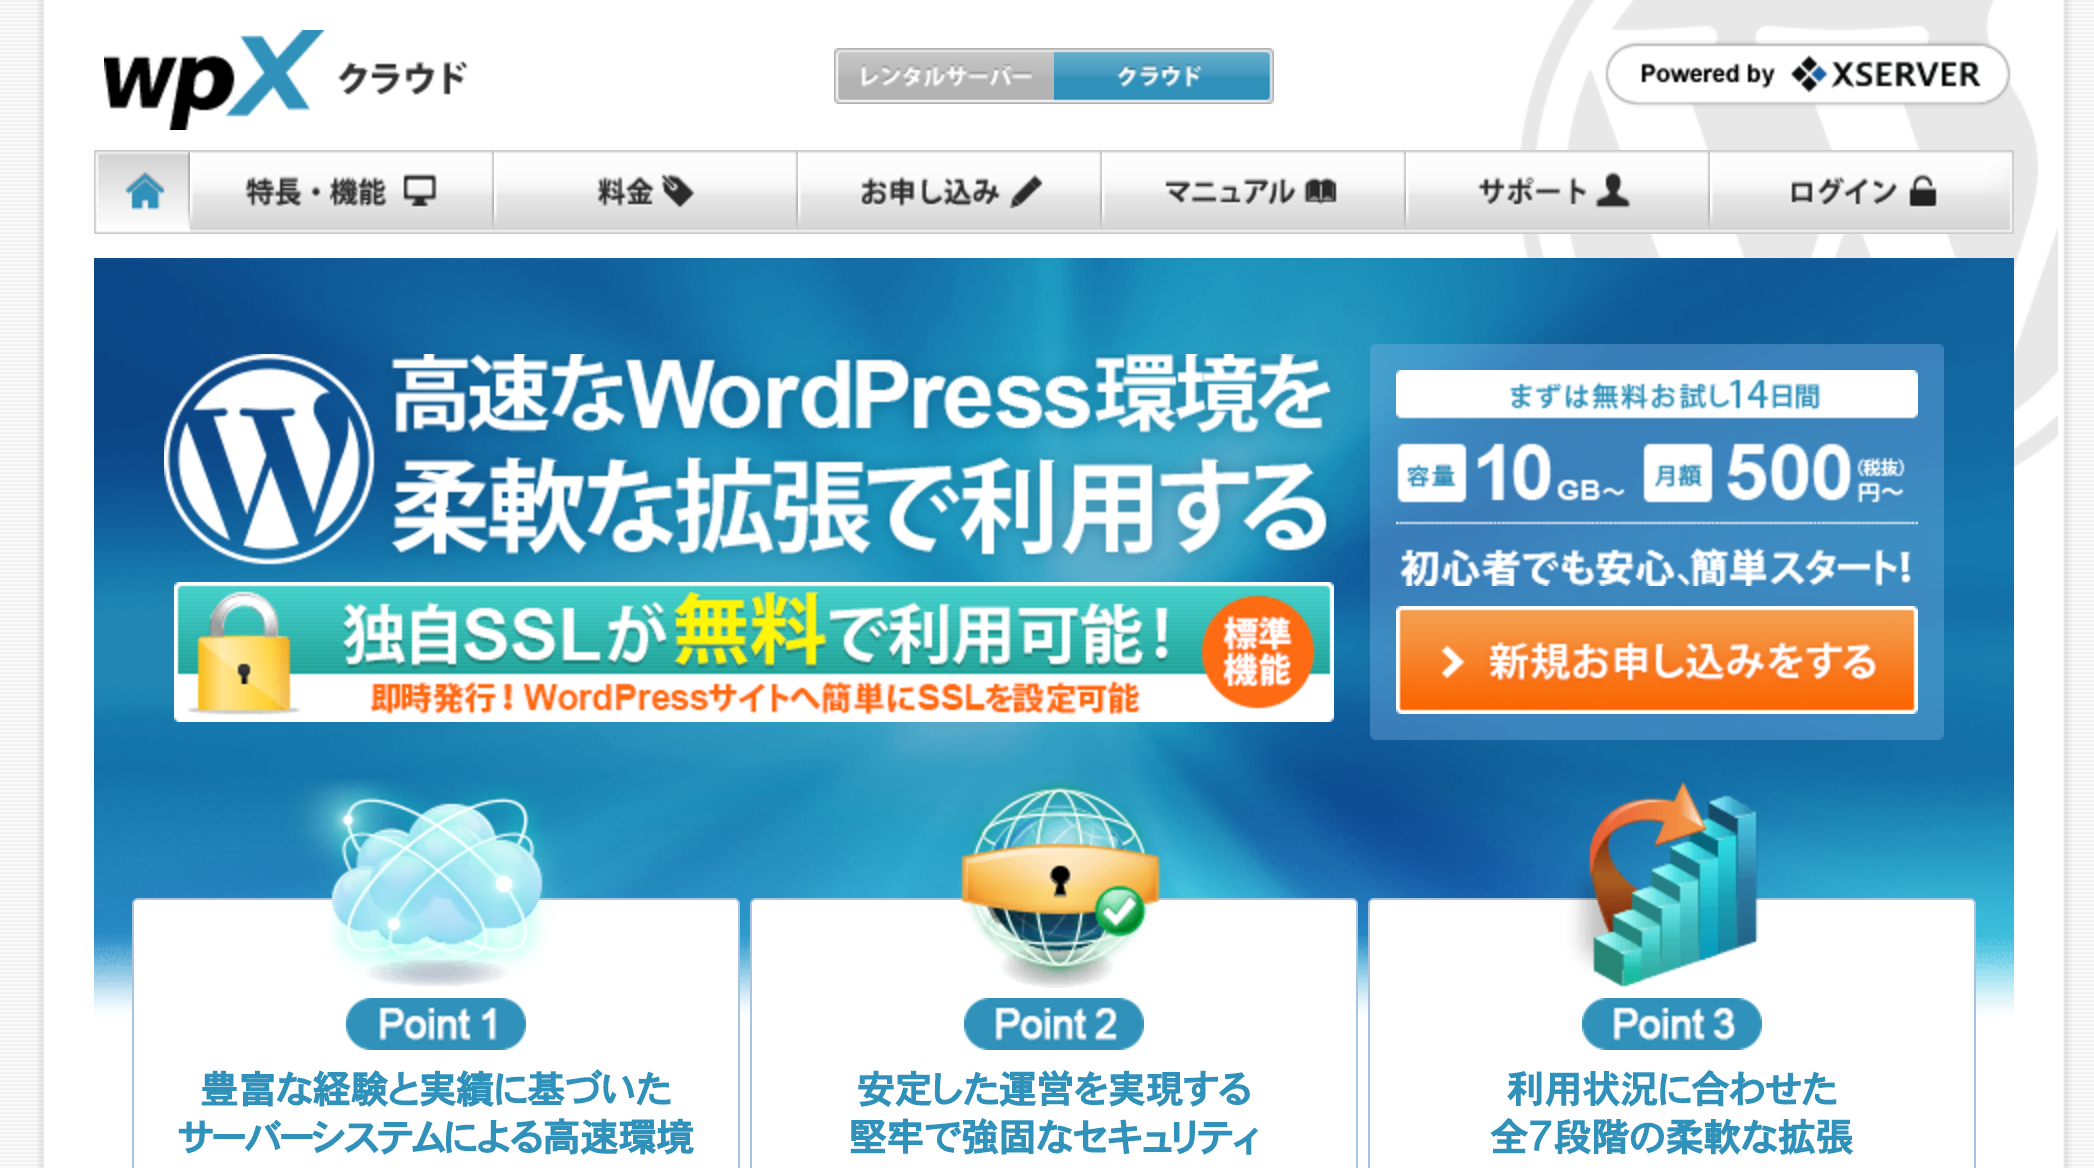Open the ログイン menu item
This screenshot has height=1168, width=2094.
click(x=1860, y=191)
